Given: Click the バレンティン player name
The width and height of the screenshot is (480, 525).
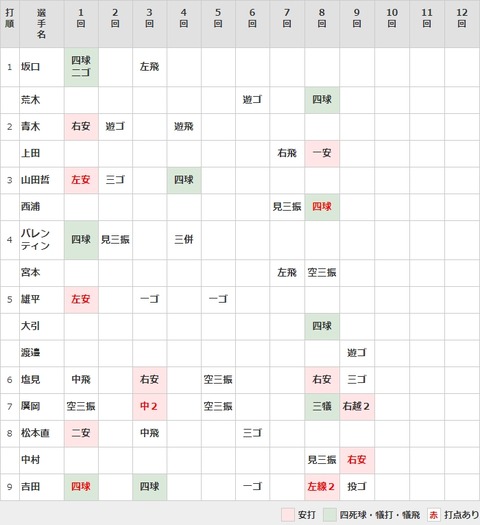Looking at the screenshot, I should tap(35, 239).
